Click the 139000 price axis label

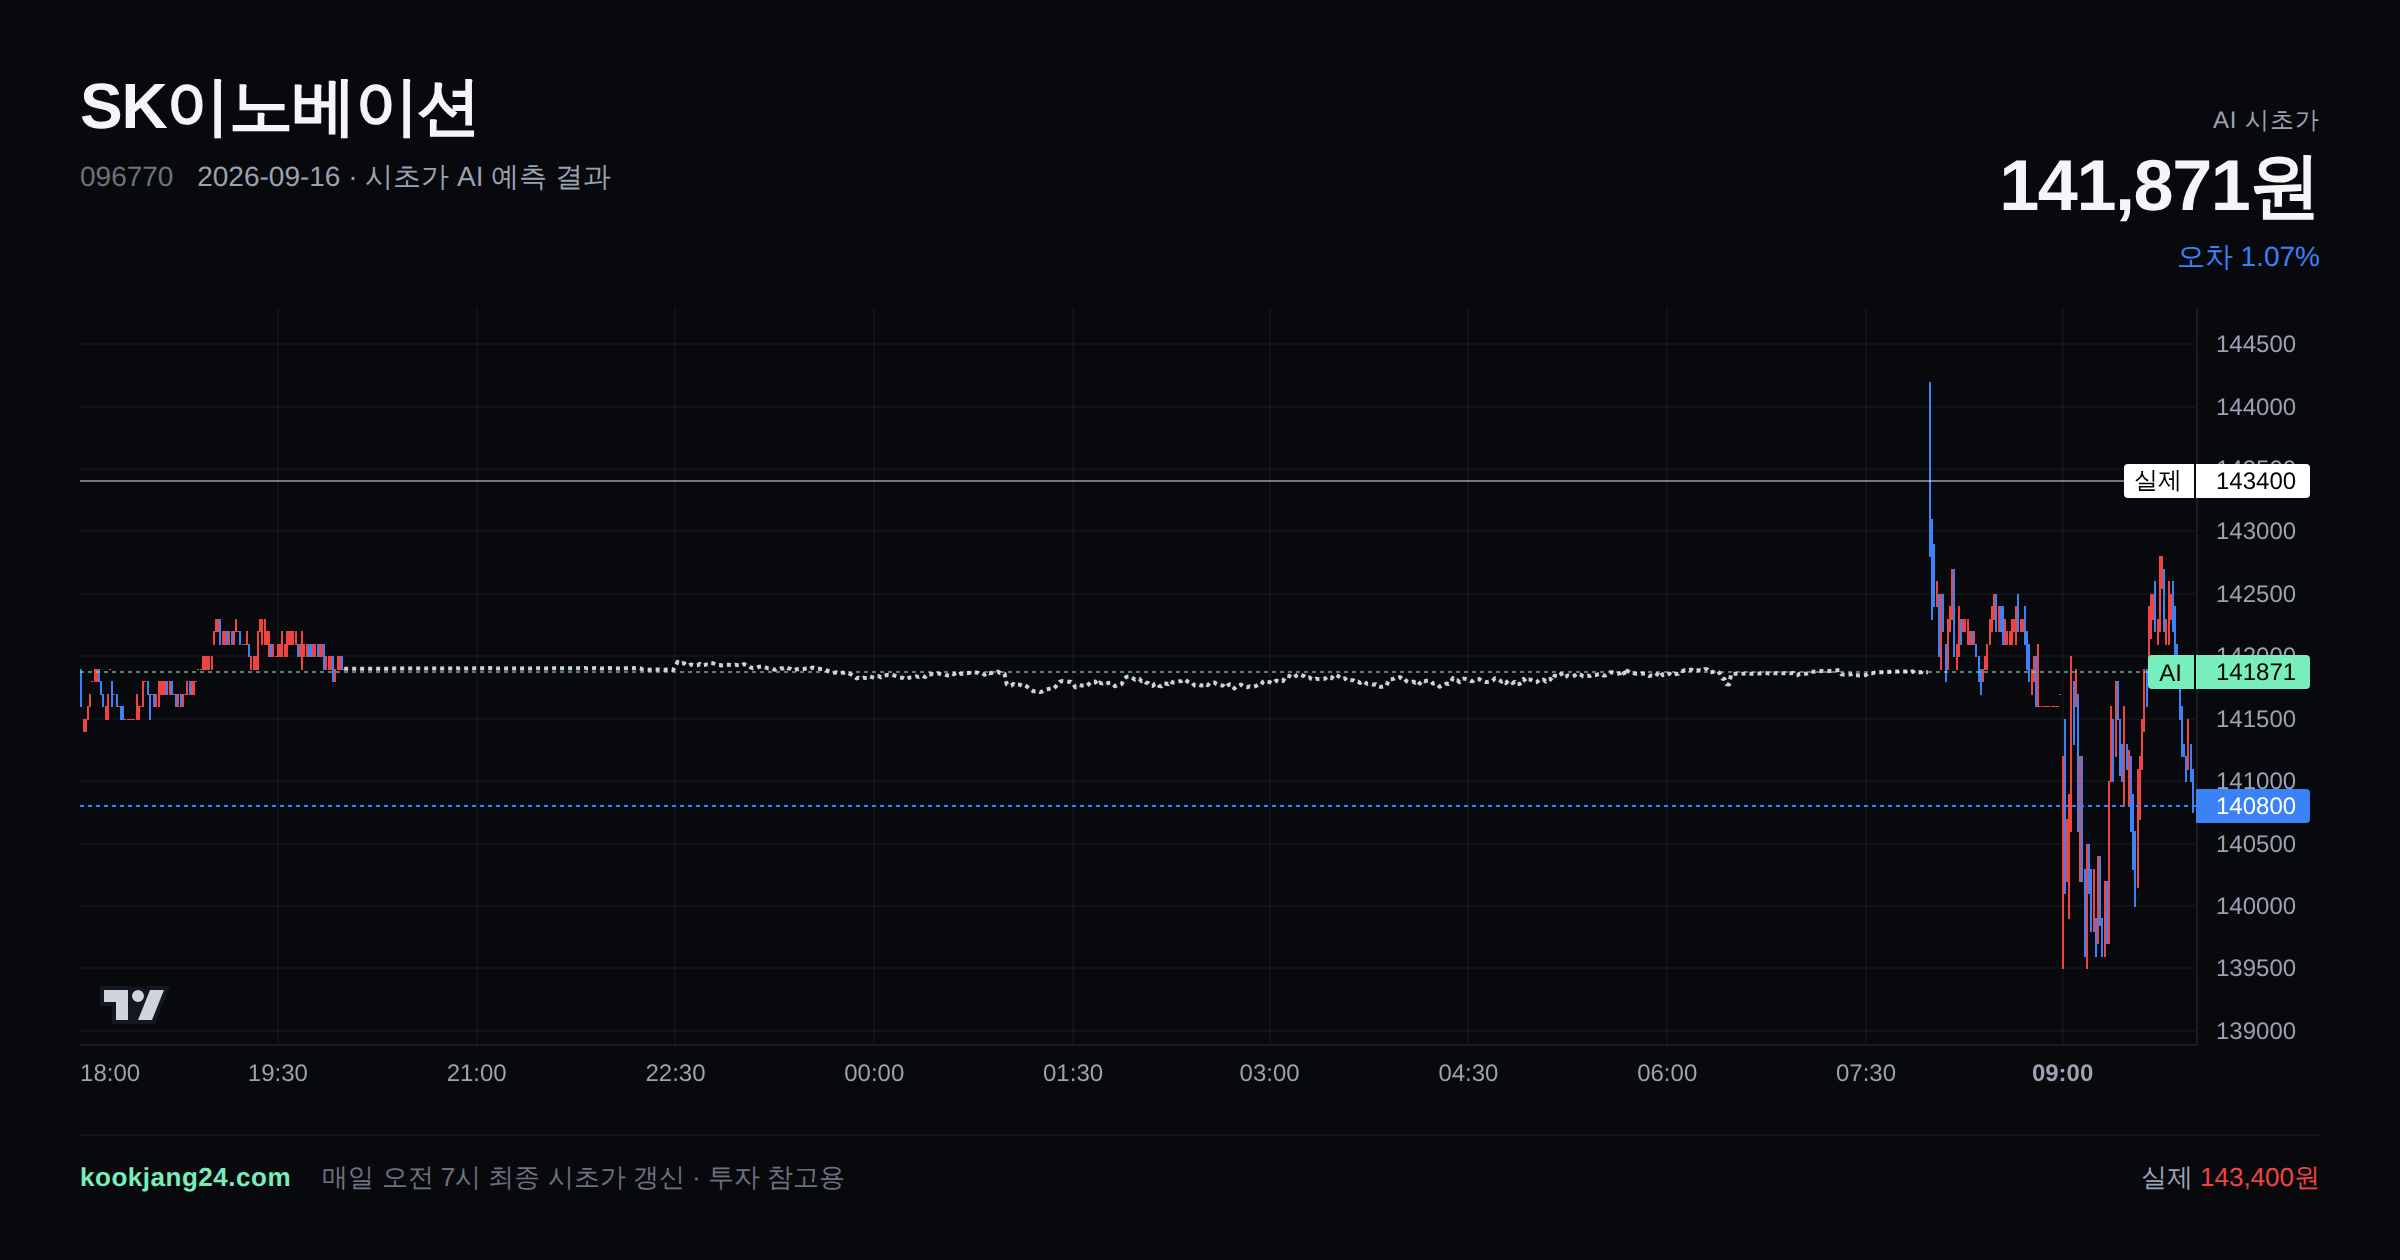pos(2255,1031)
